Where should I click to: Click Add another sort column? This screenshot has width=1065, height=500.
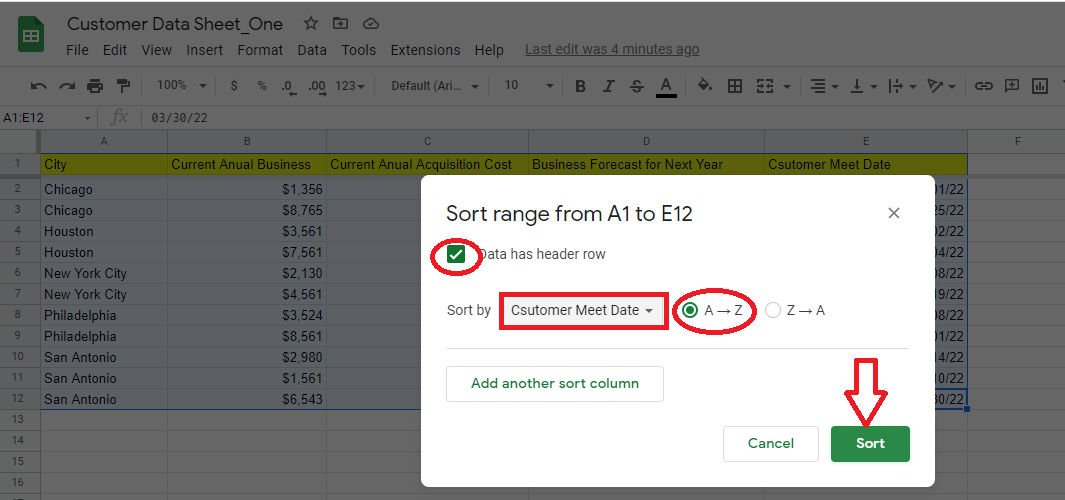coord(554,383)
